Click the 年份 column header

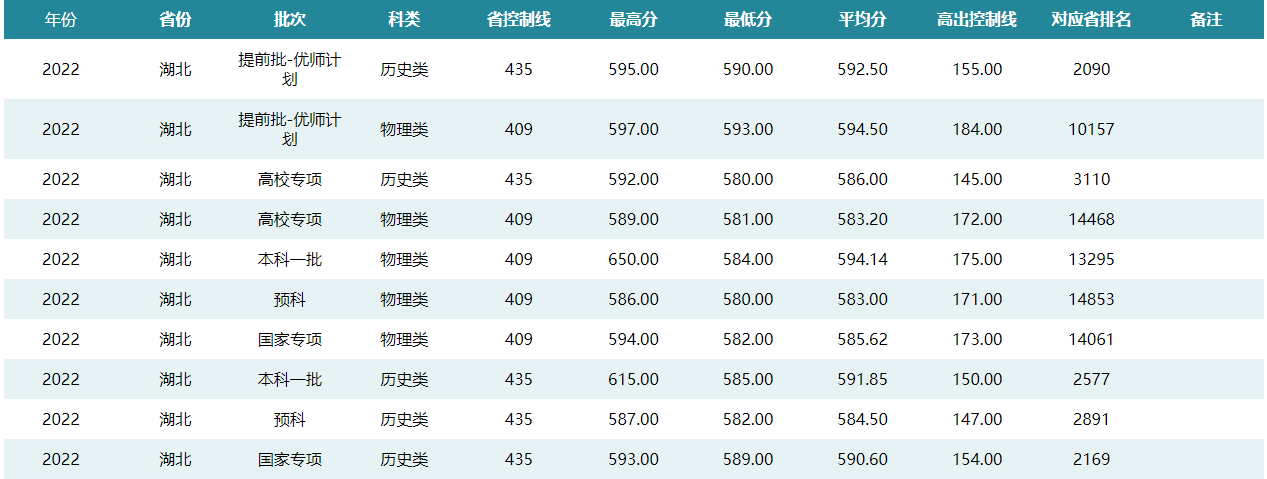[x=60, y=20]
